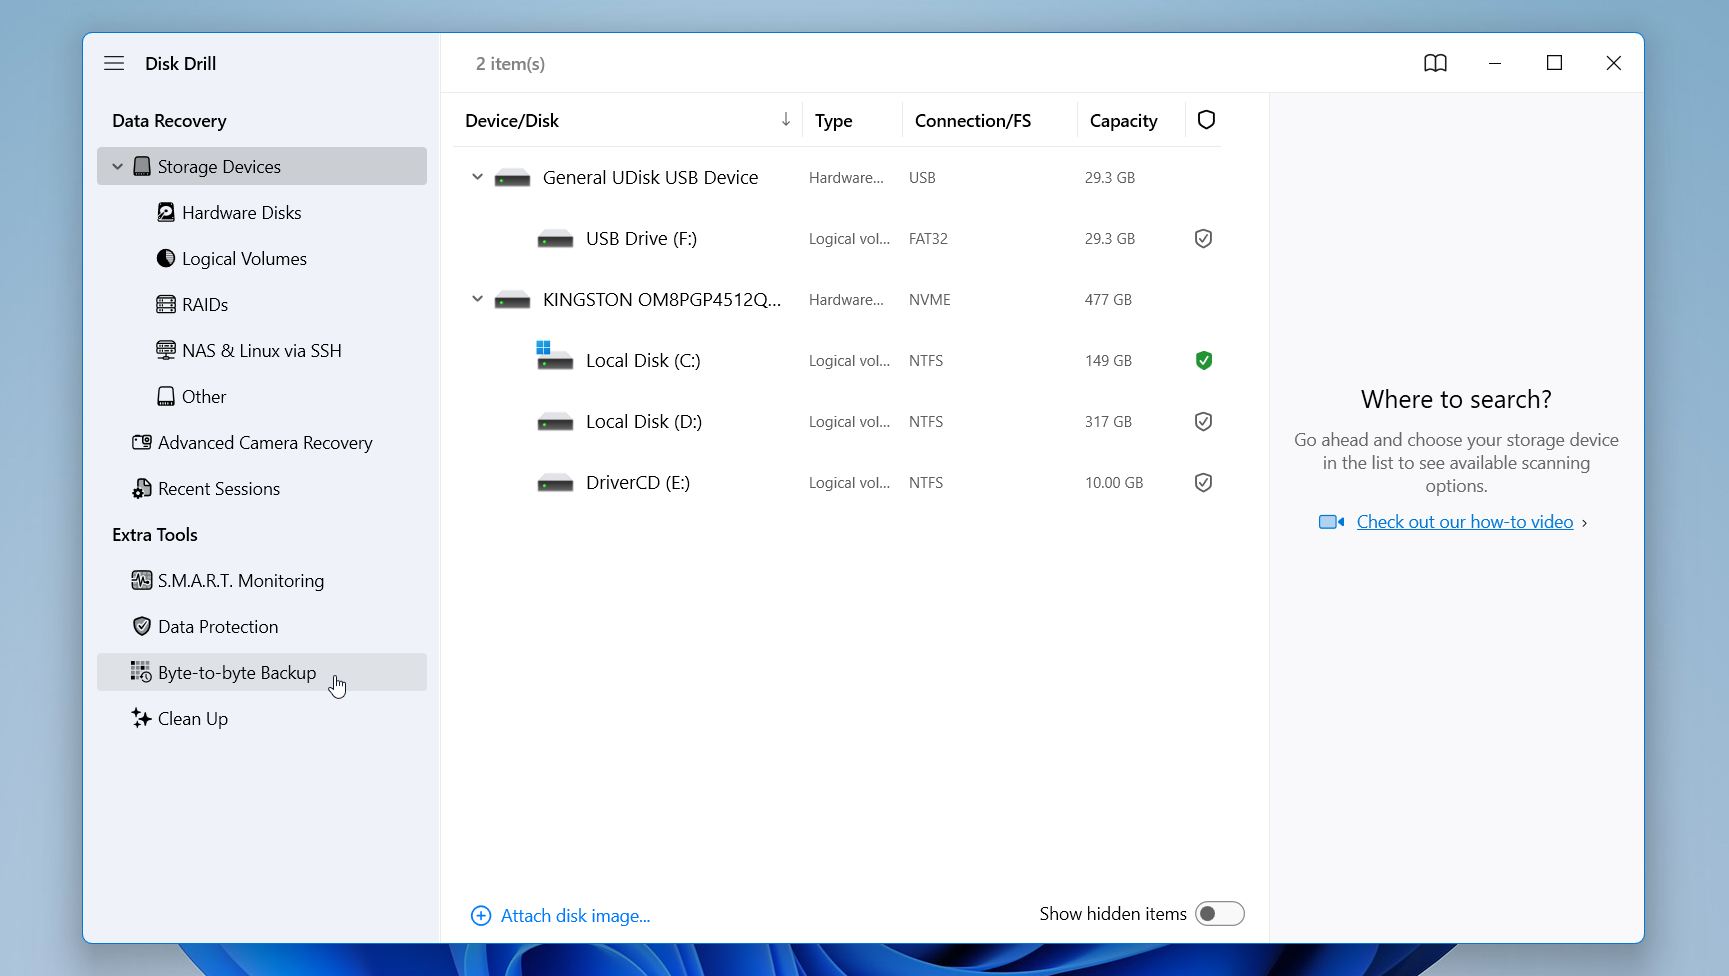Open Data Protection tool
This screenshot has height=976, width=1729.
(218, 626)
